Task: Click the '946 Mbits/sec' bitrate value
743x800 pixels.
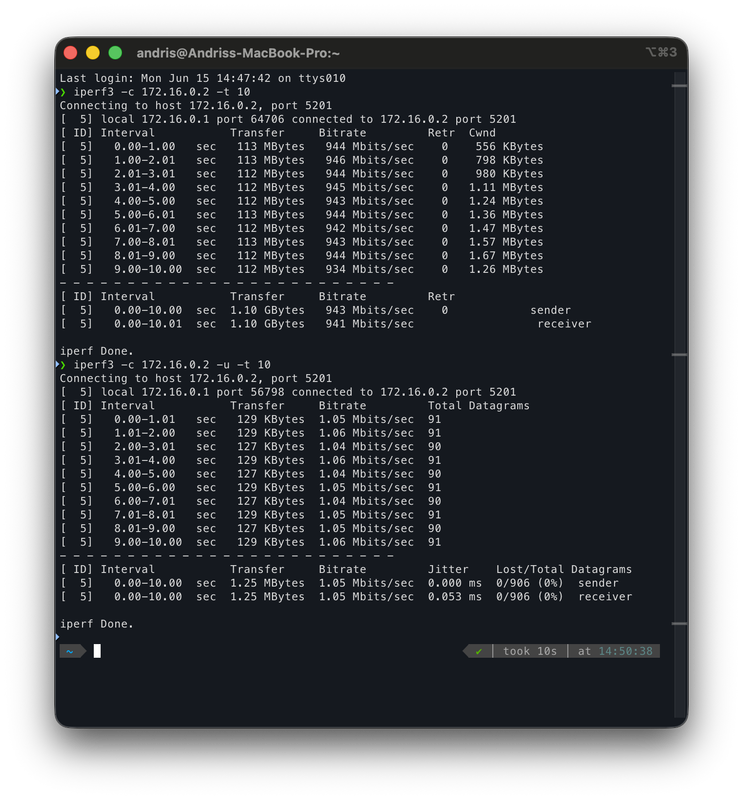Action: click(x=369, y=160)
